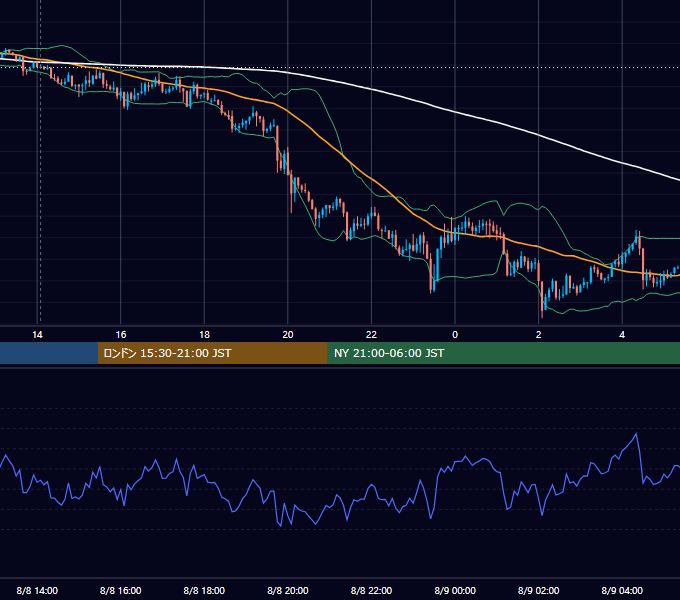Click the 8/8 18:00 label on indicator axis
The width and height of the screenshot is (680, 600).
pos(204,590)
